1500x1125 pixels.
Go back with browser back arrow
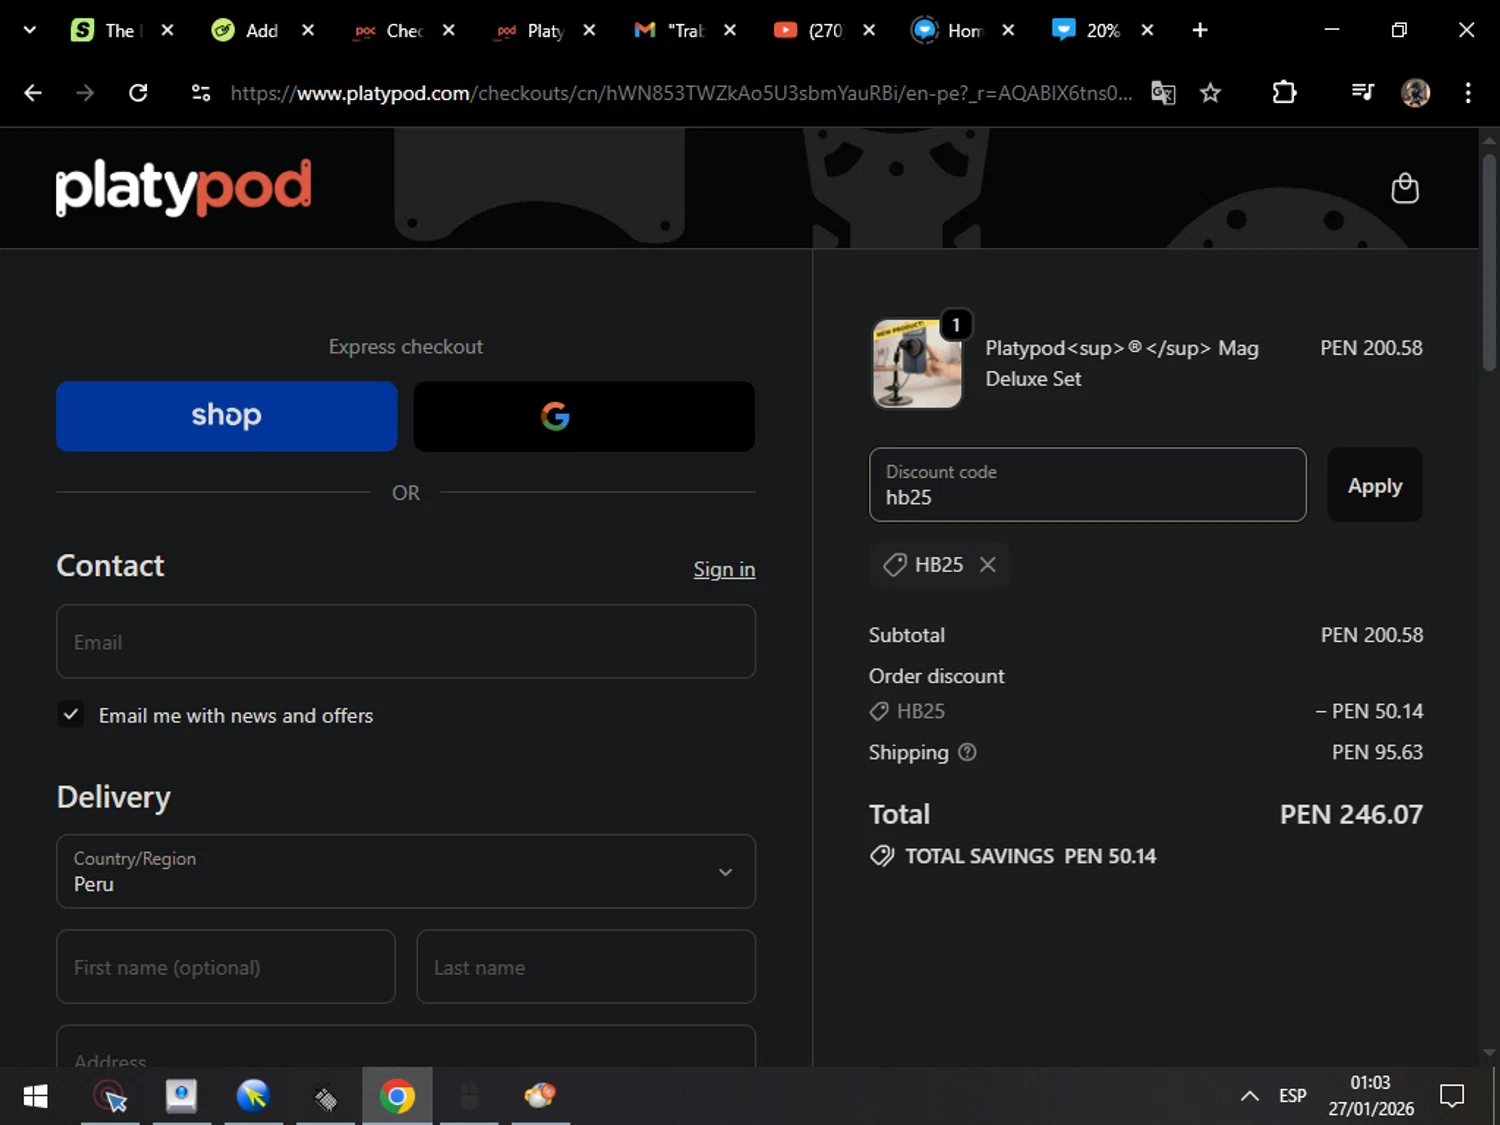(x=33, y=93)
